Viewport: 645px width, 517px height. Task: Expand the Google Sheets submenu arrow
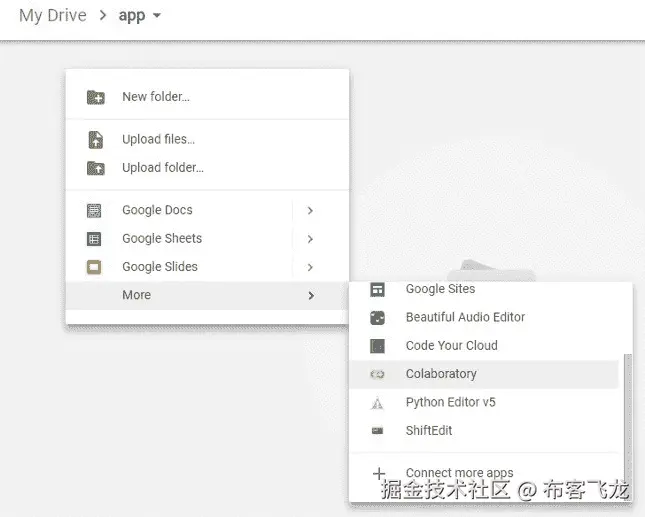coord(311,239)
